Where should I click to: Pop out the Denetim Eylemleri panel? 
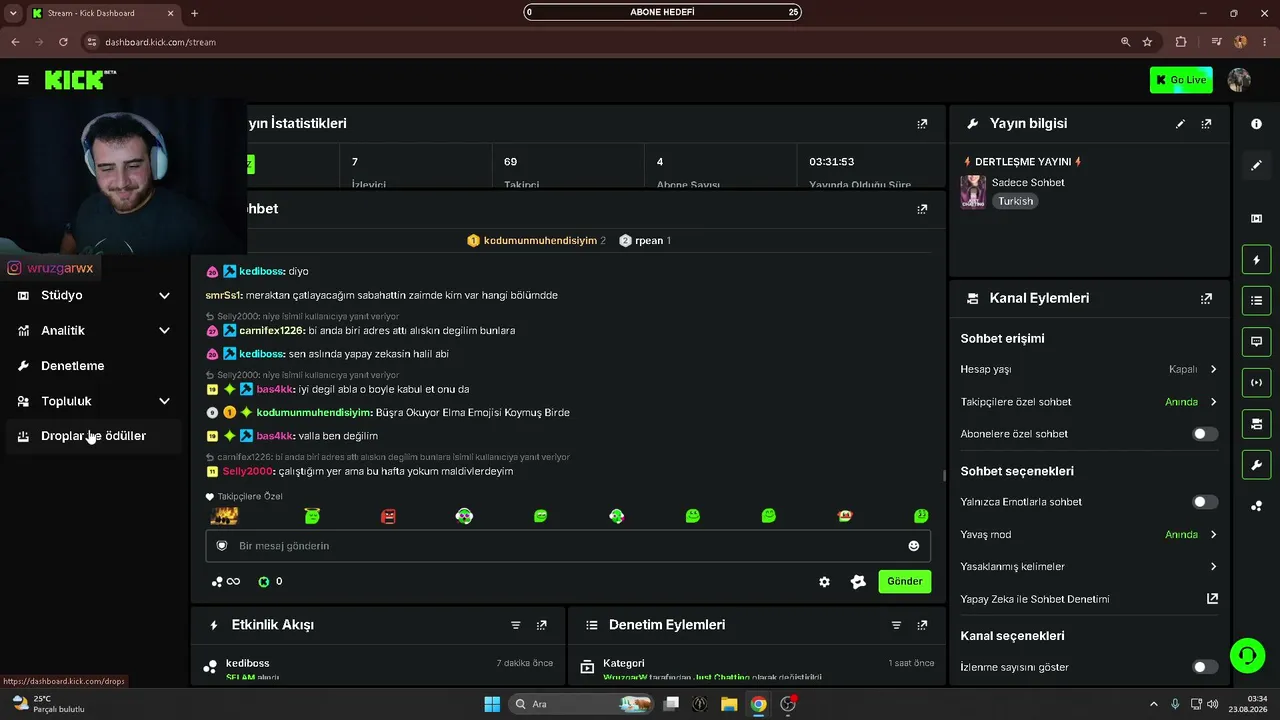[x=922, y=625]
